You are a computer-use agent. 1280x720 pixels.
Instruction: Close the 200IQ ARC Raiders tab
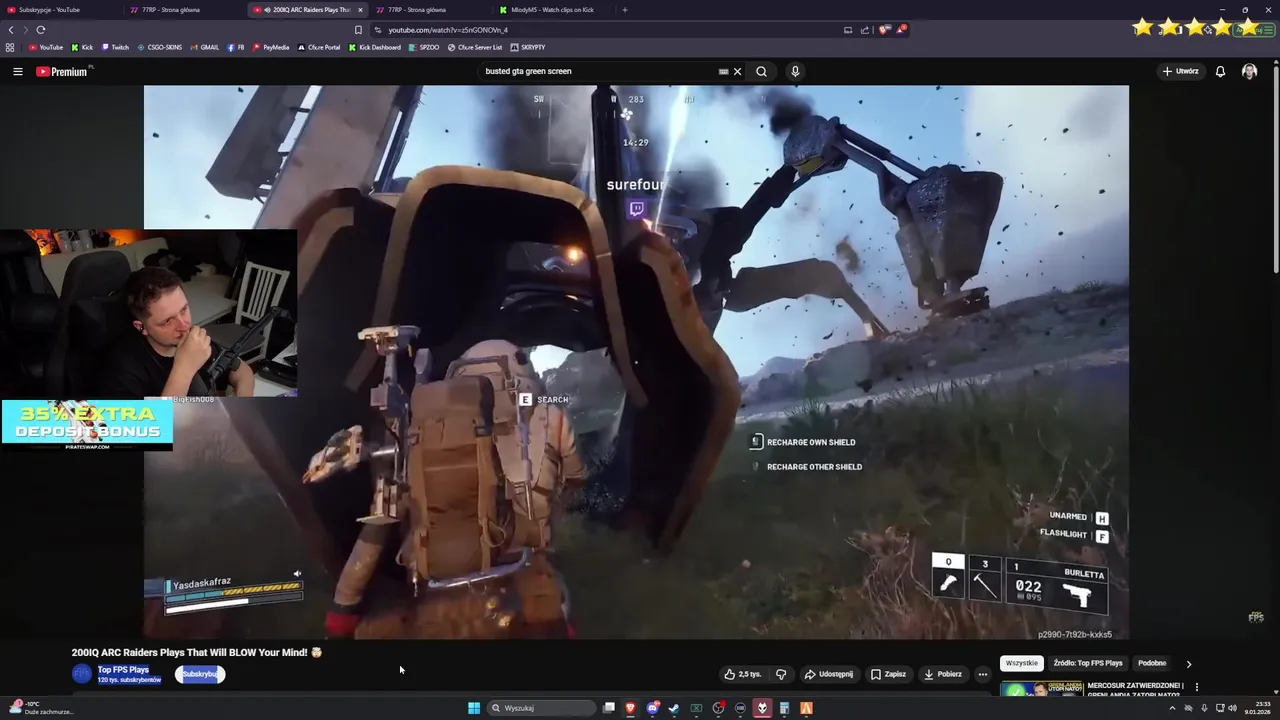coord(360,10)
